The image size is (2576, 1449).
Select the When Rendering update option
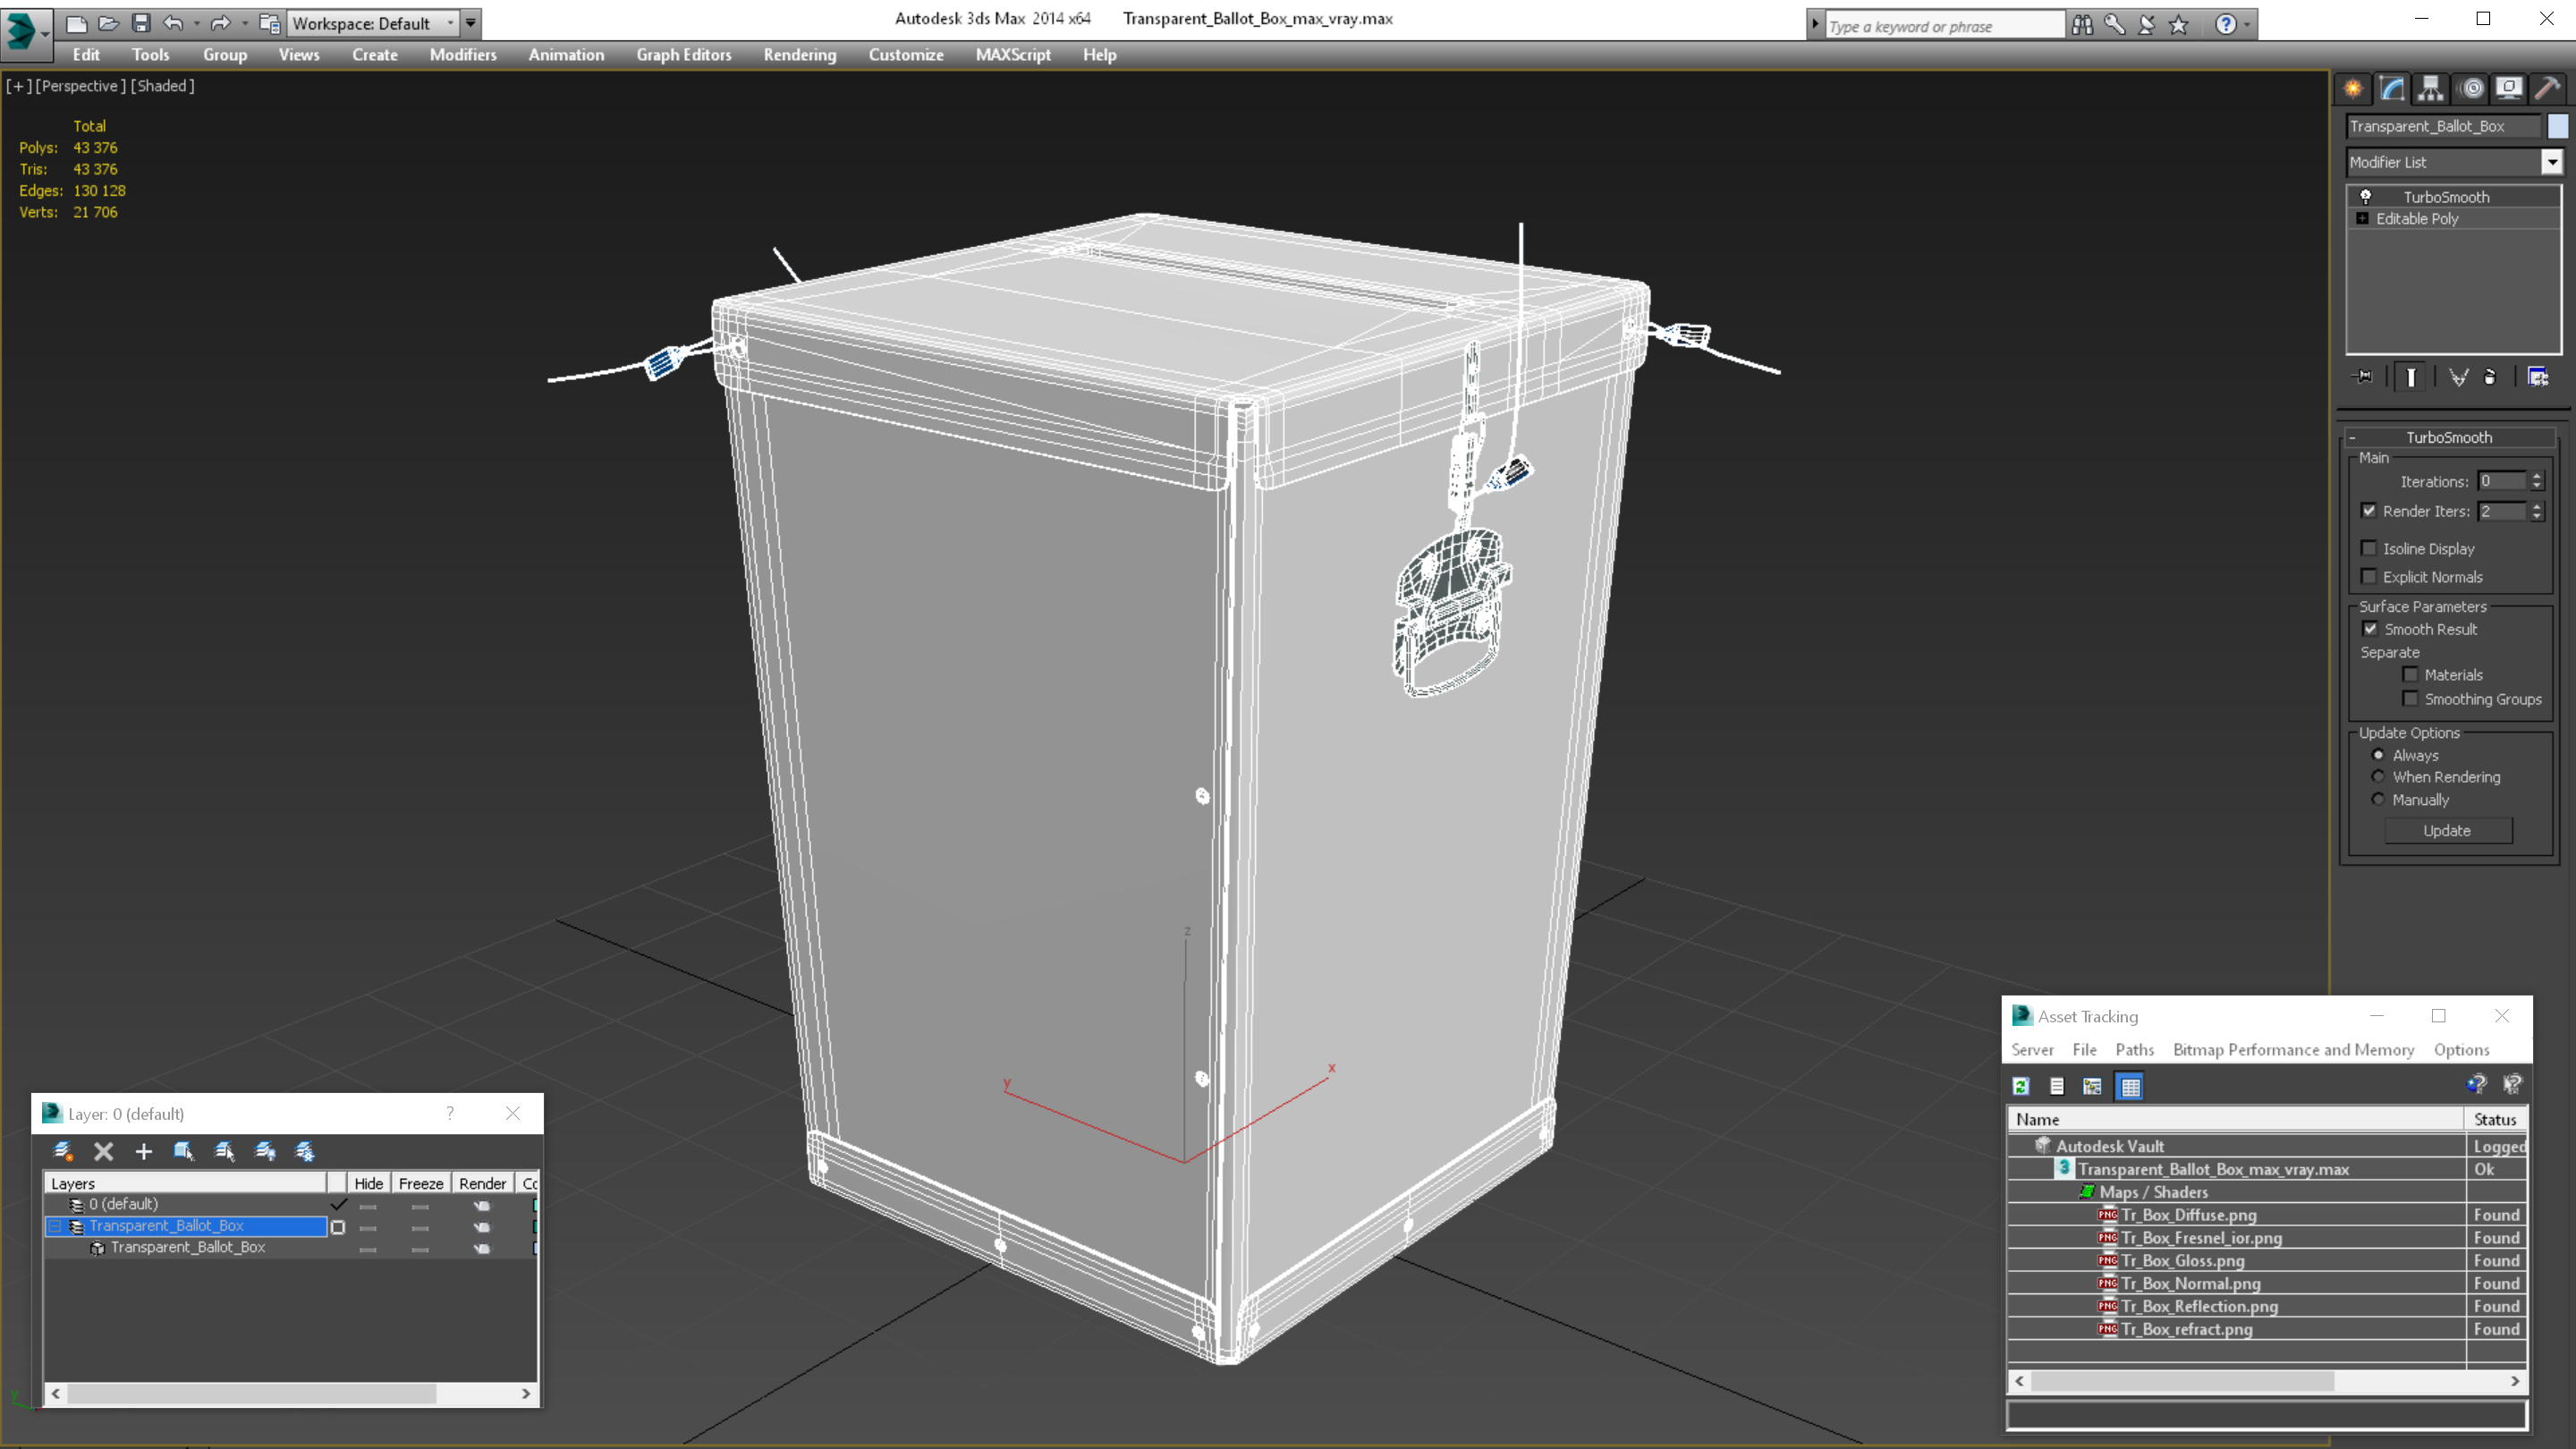[x=2378, y=777]
